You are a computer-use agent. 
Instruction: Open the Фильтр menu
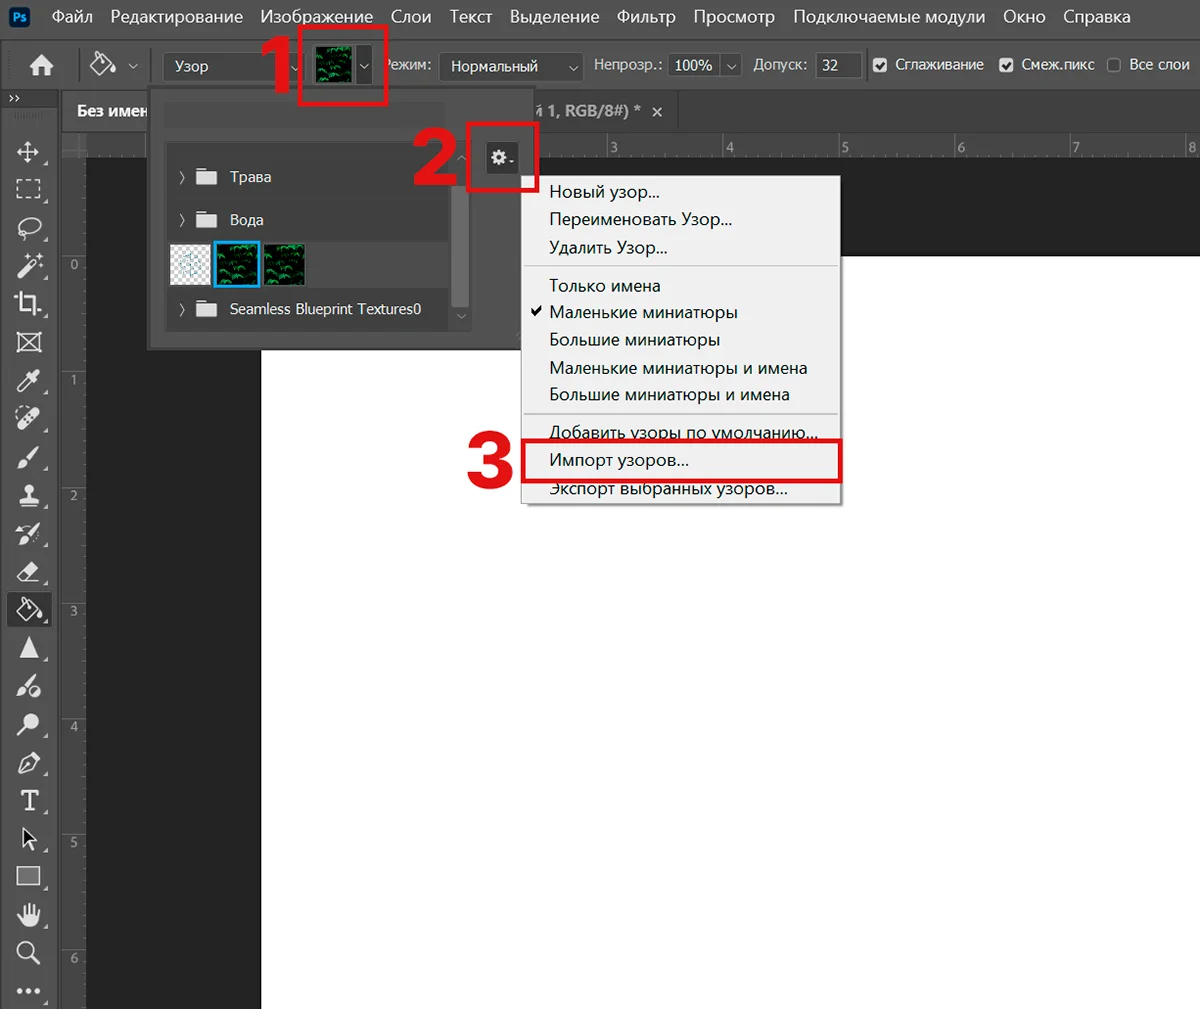[646, 17]
